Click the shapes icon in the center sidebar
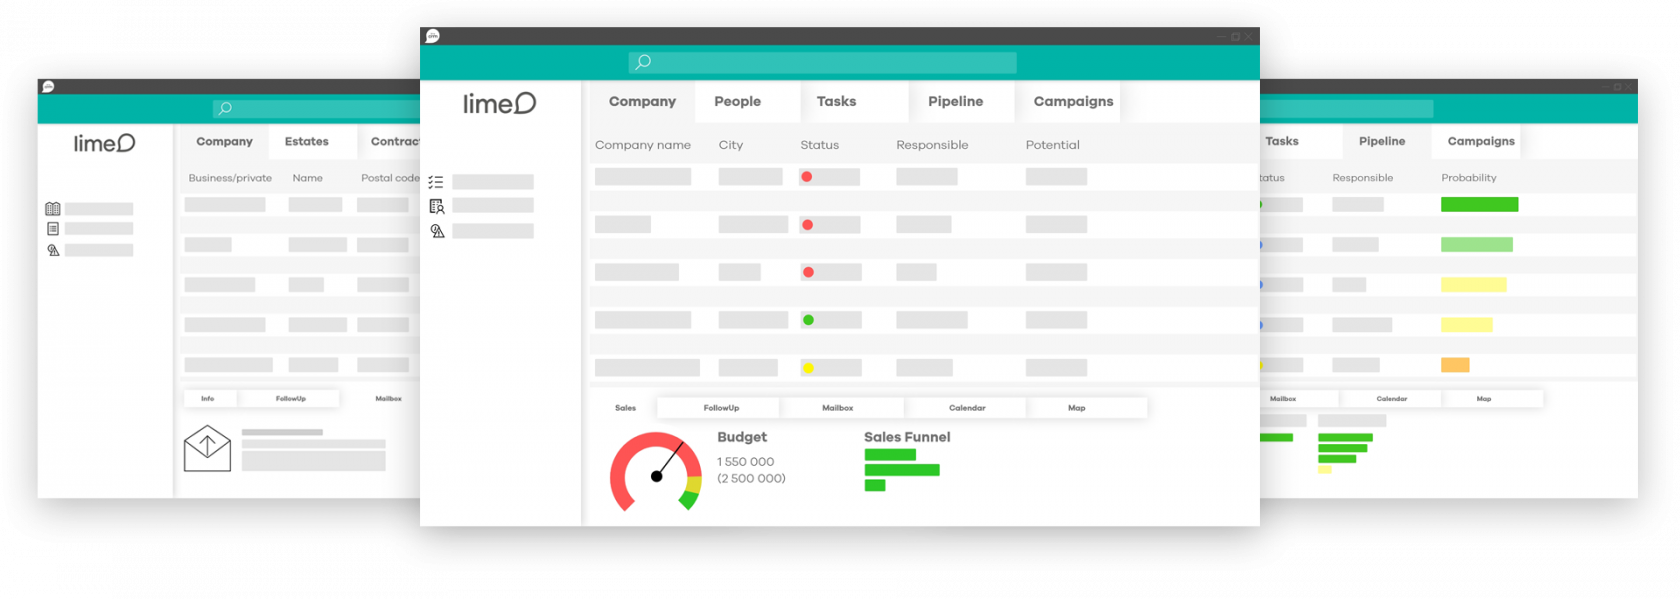Viewport: 1680px width, 599px height. tap(437, 231)
